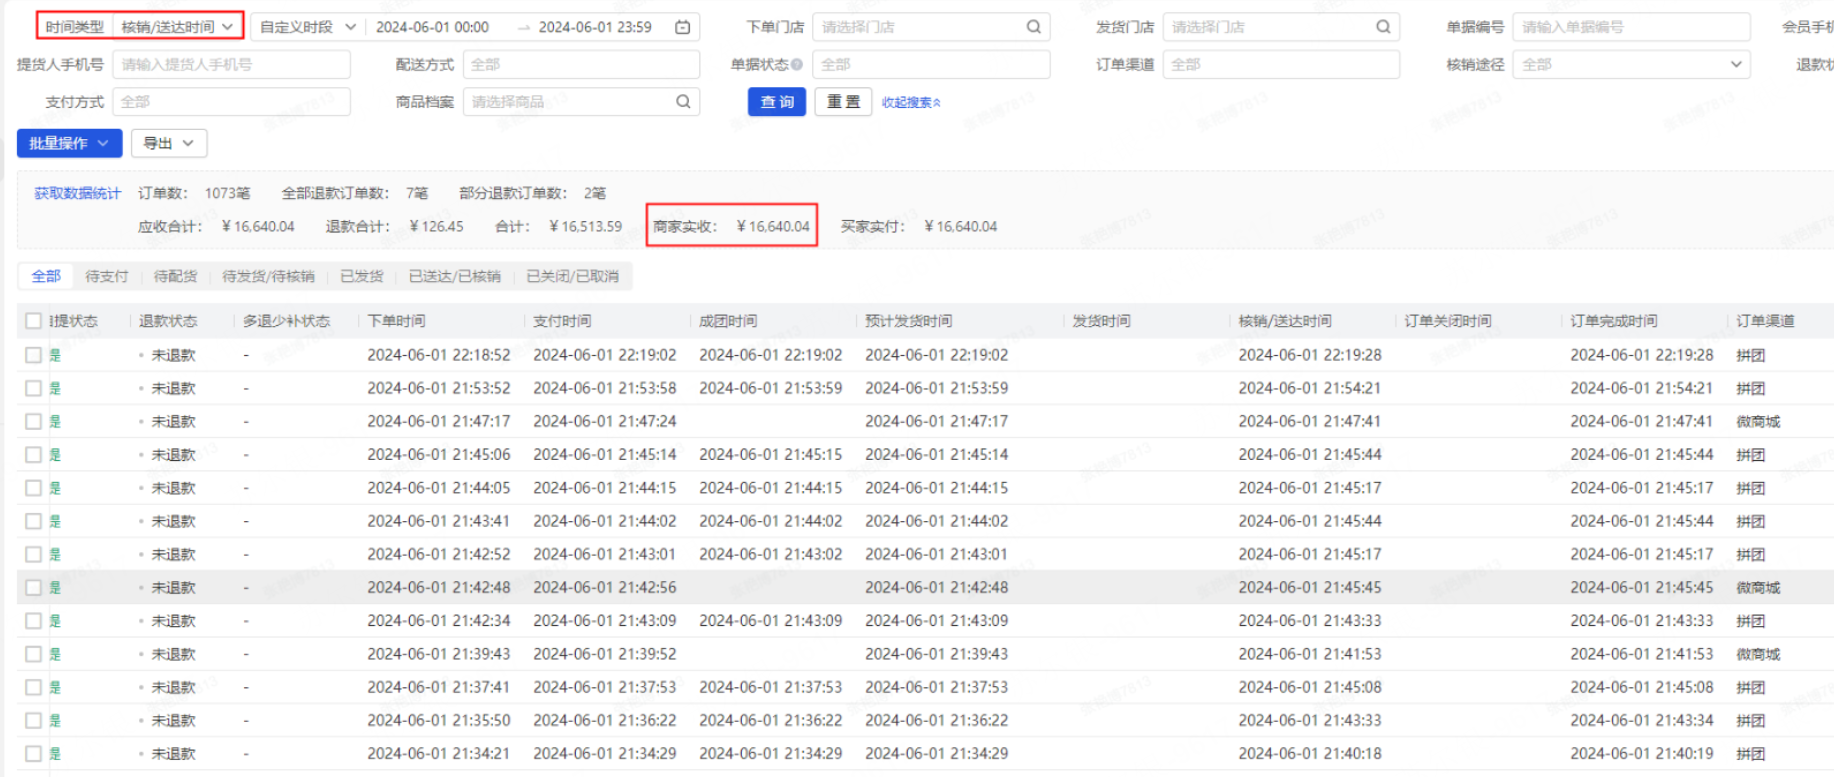
Task: Select the checkbox for order placed 21:42:52
Action: click(x=33, y=554)
